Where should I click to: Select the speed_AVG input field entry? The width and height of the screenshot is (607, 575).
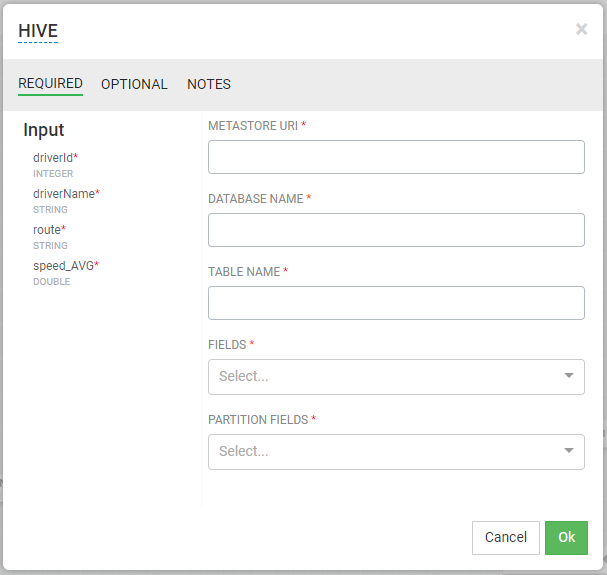point(66,266)
